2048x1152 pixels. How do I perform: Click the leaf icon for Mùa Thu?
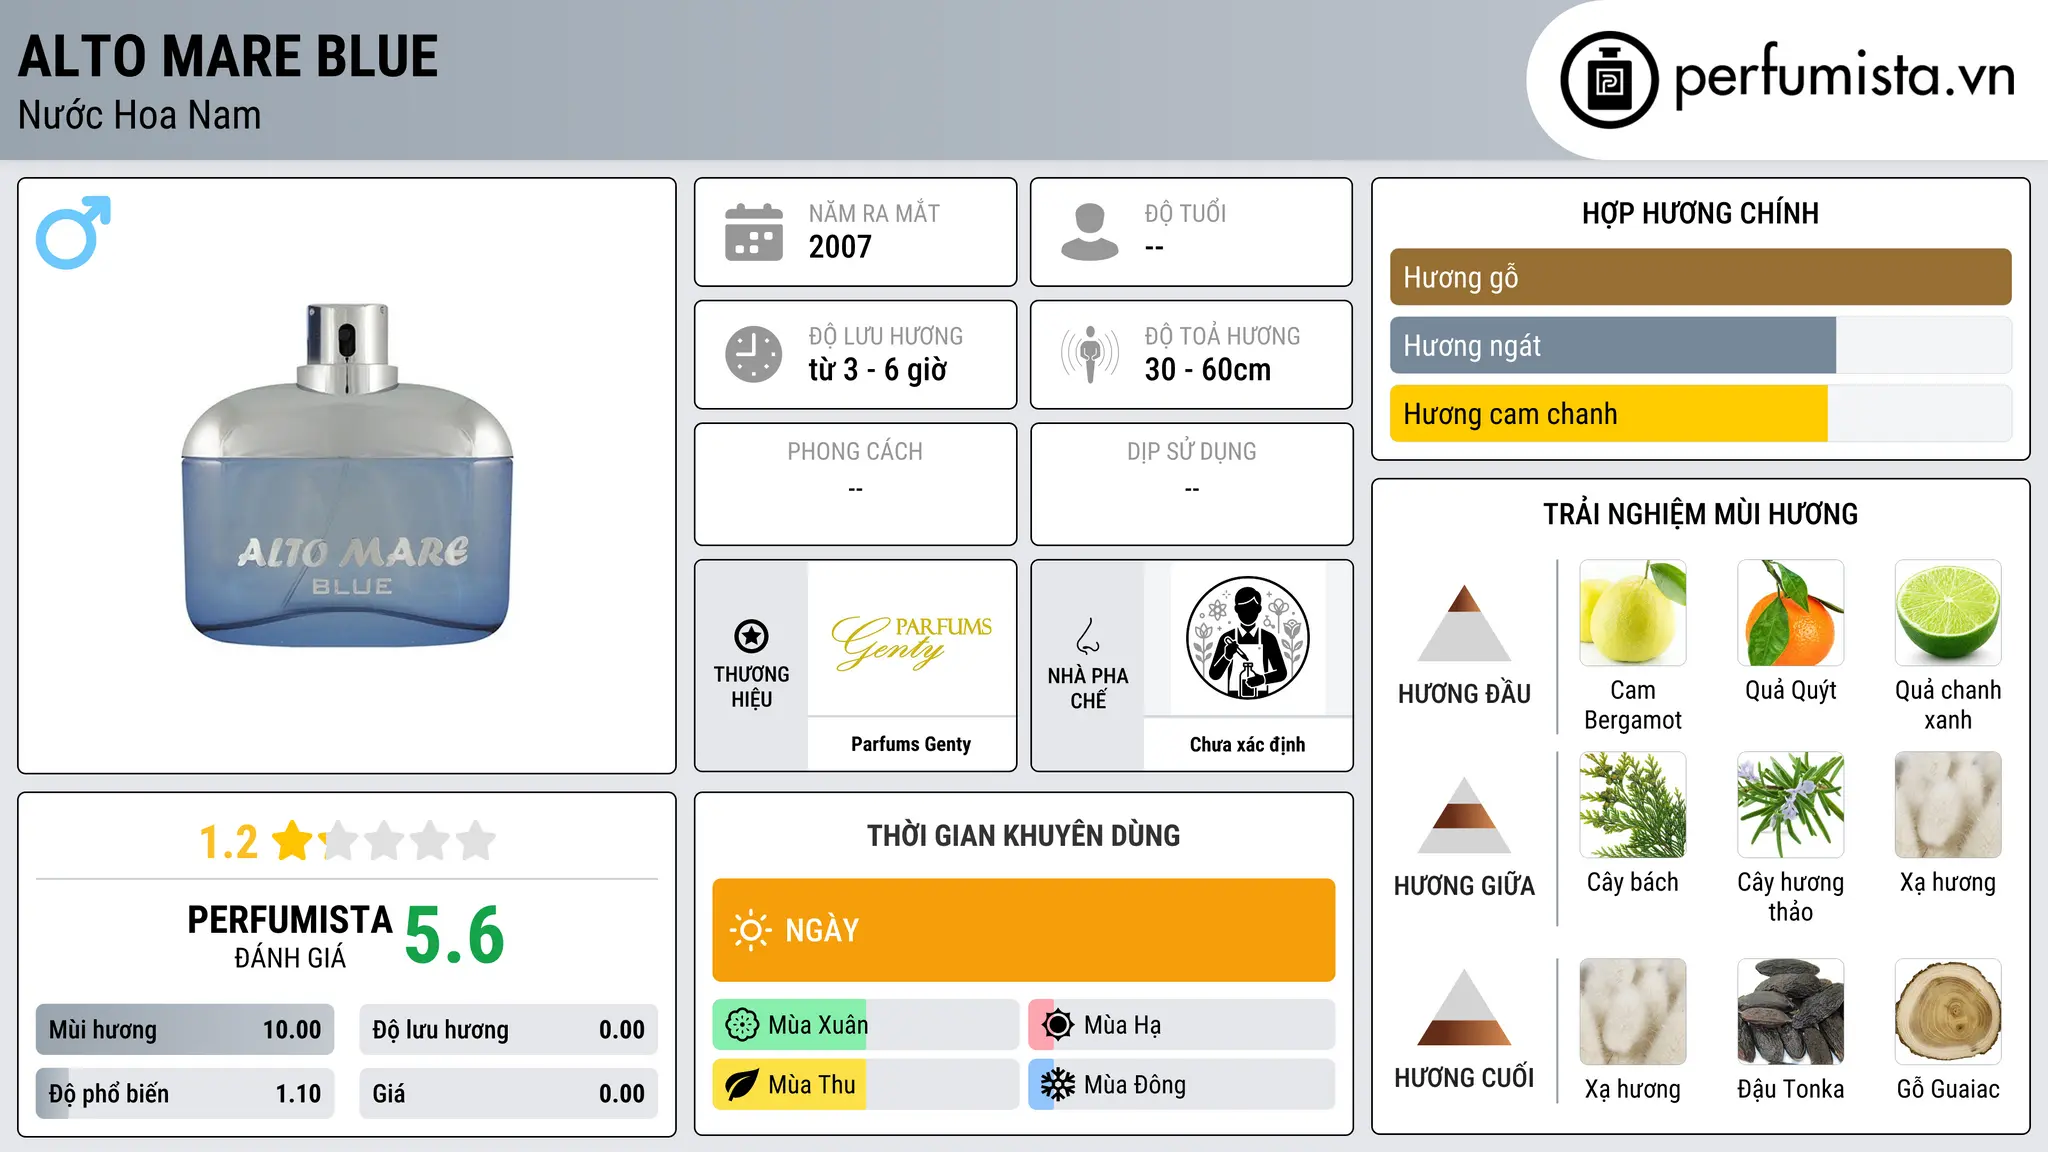click(x=742, y=1085)
